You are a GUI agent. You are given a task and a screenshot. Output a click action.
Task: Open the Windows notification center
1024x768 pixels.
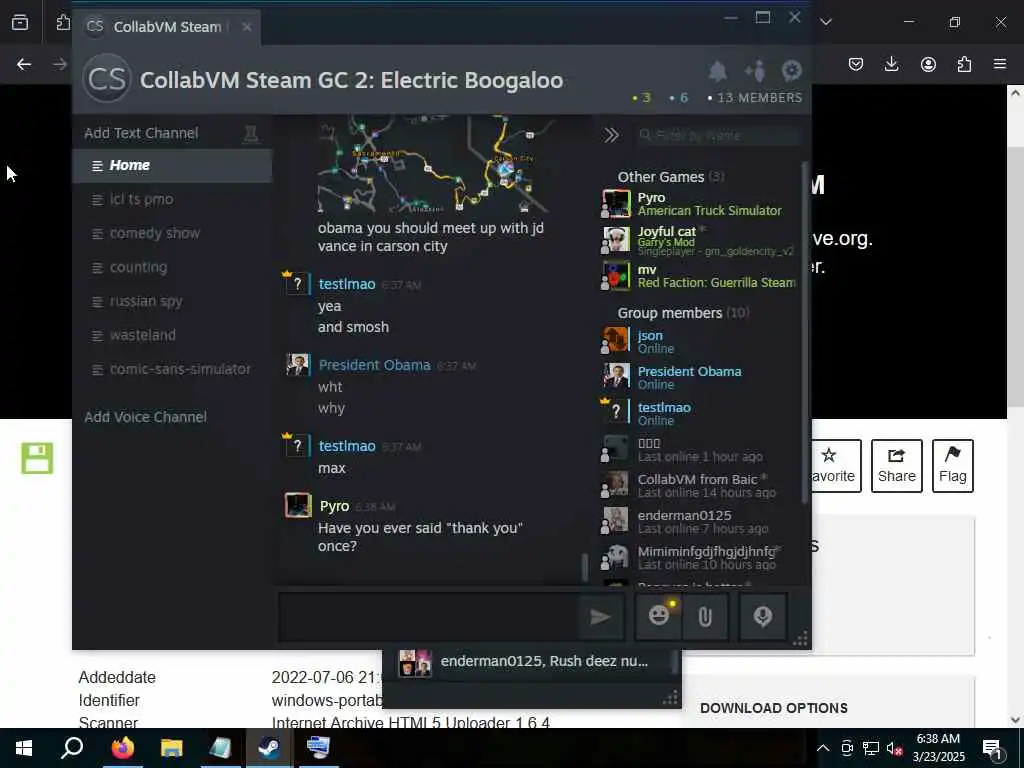tap(993, 748)
